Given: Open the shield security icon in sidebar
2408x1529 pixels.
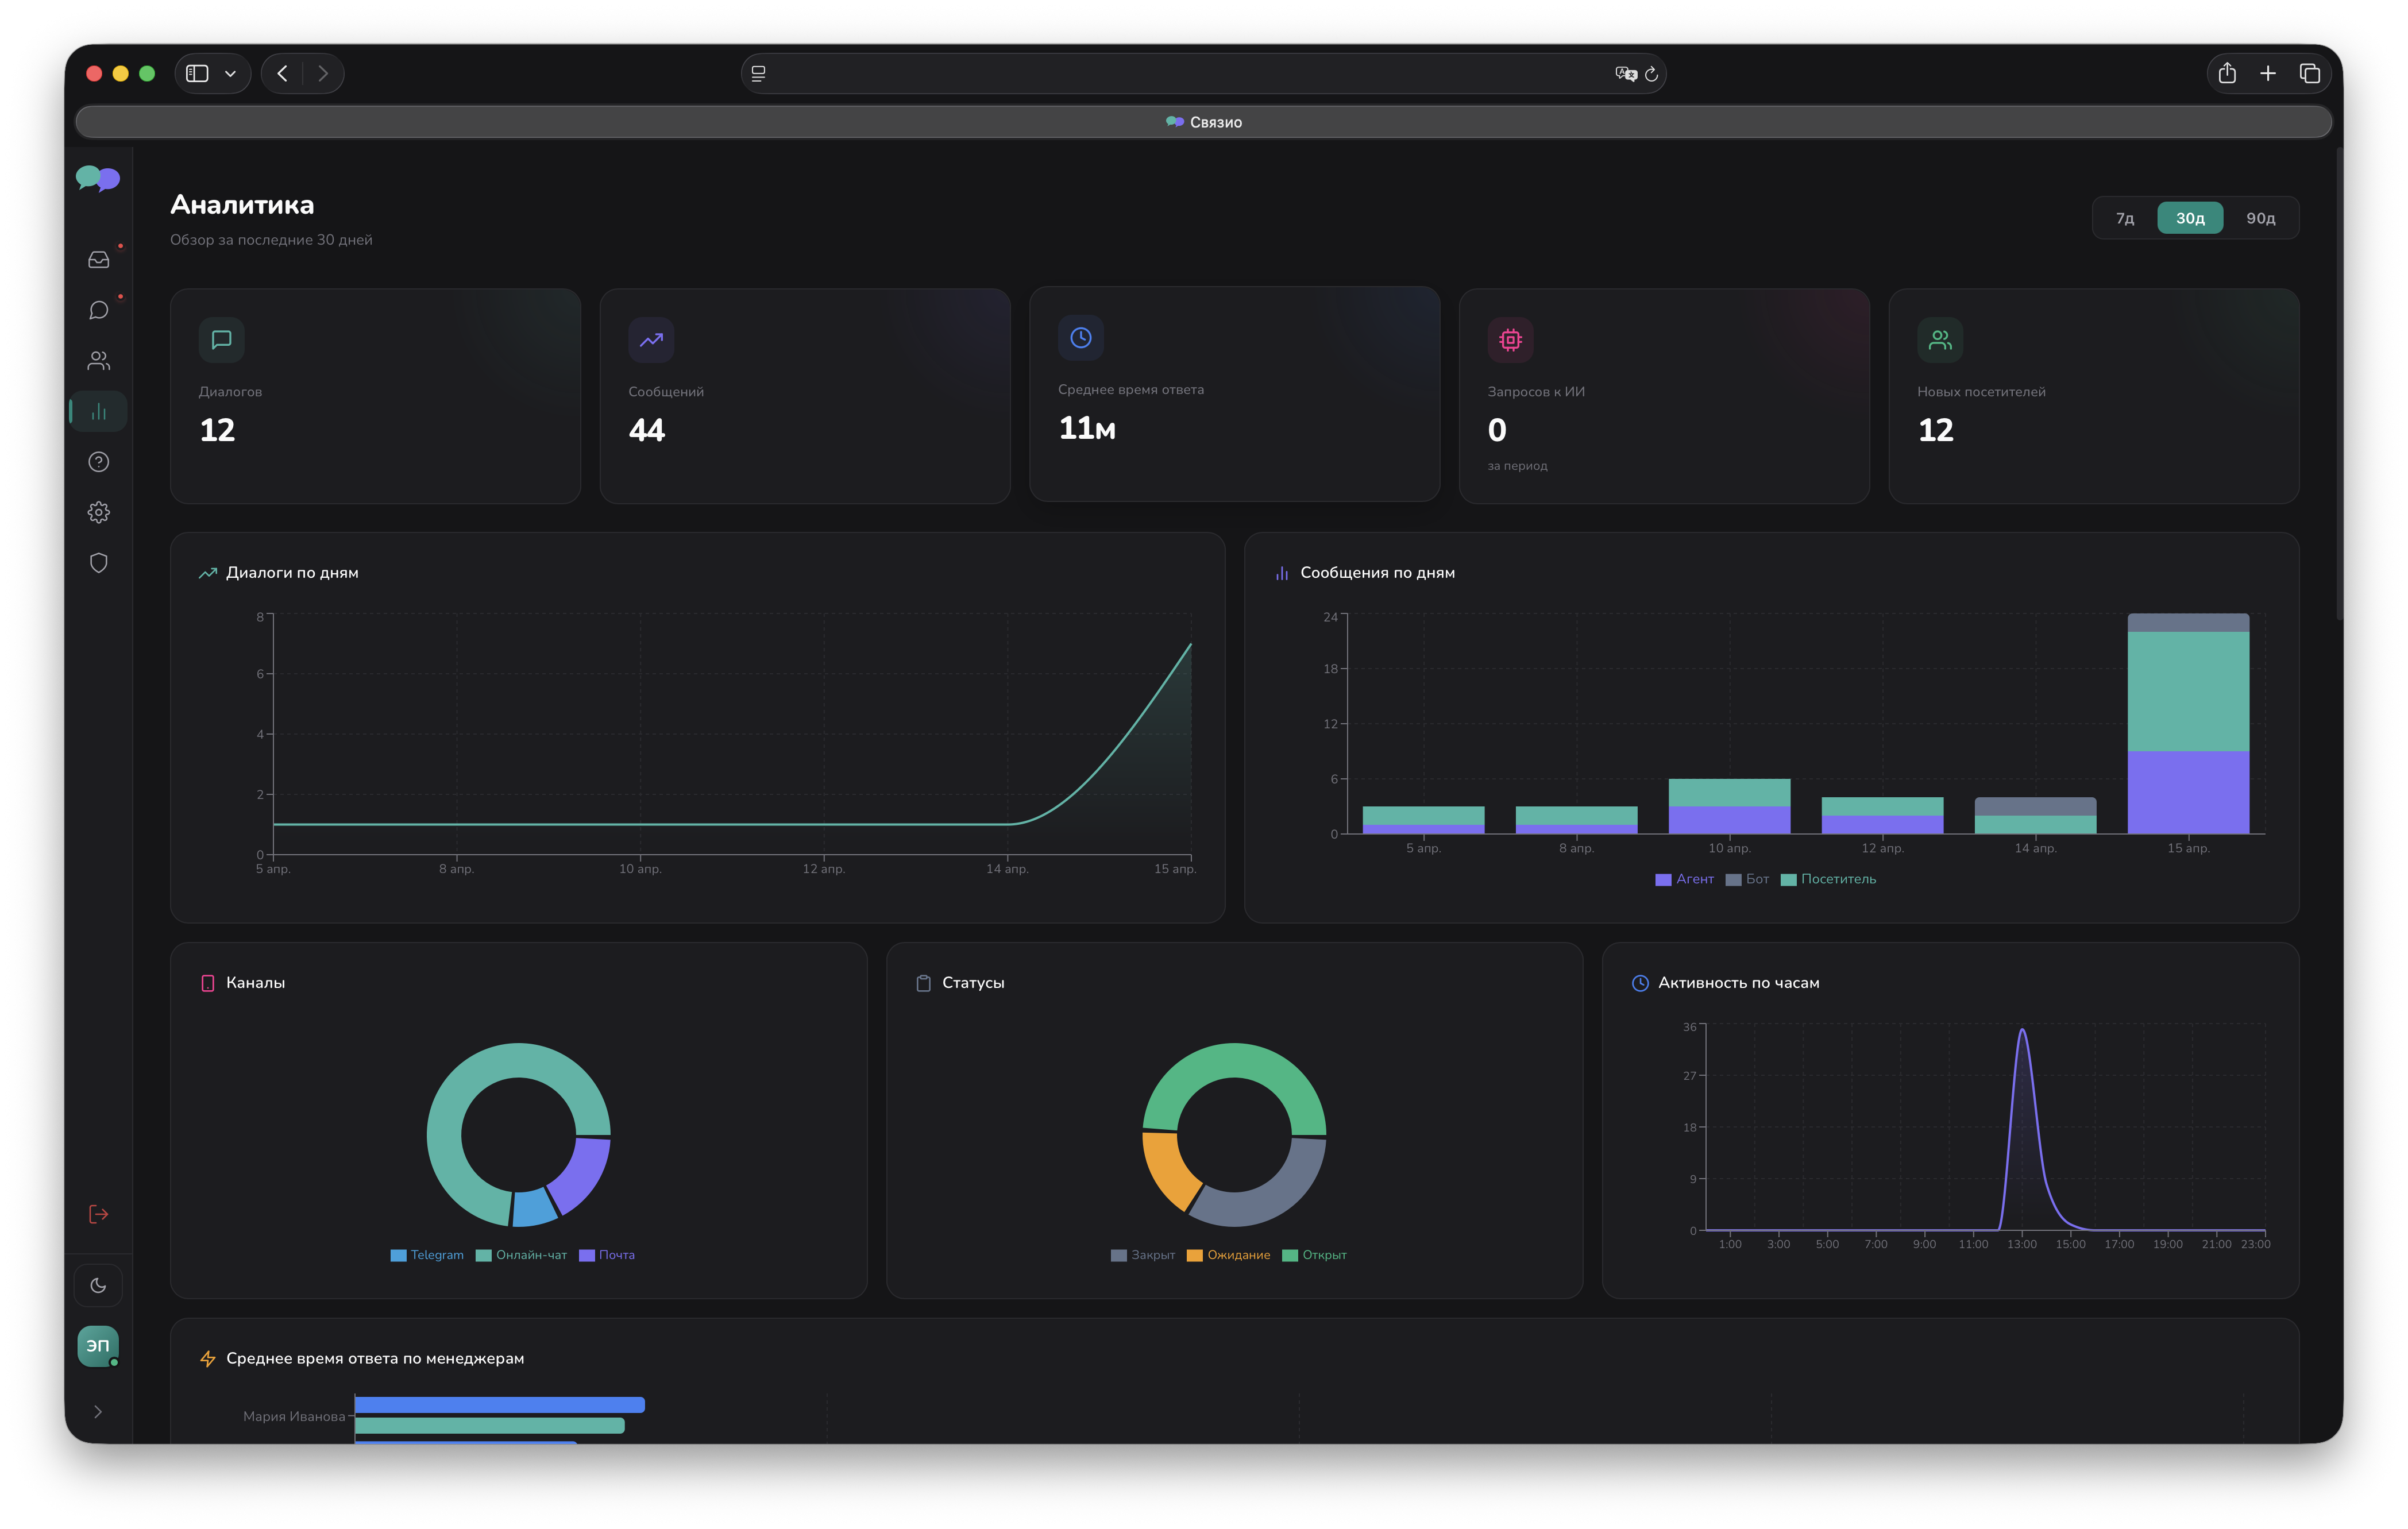Looking at the screenshot, I should click(x=98, y=563).
